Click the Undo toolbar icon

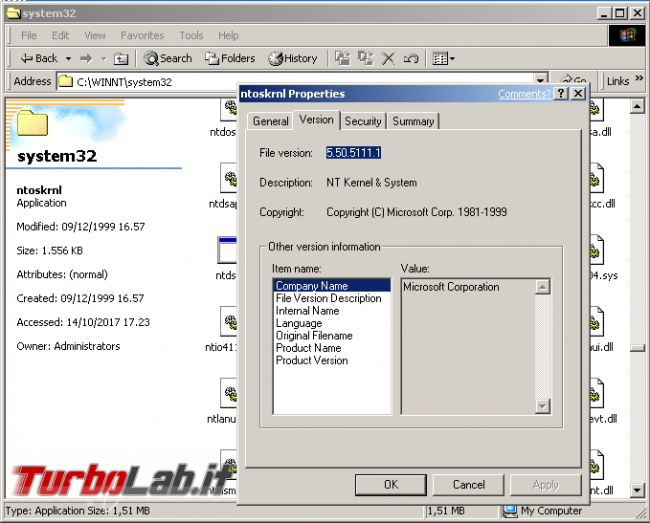411,58
